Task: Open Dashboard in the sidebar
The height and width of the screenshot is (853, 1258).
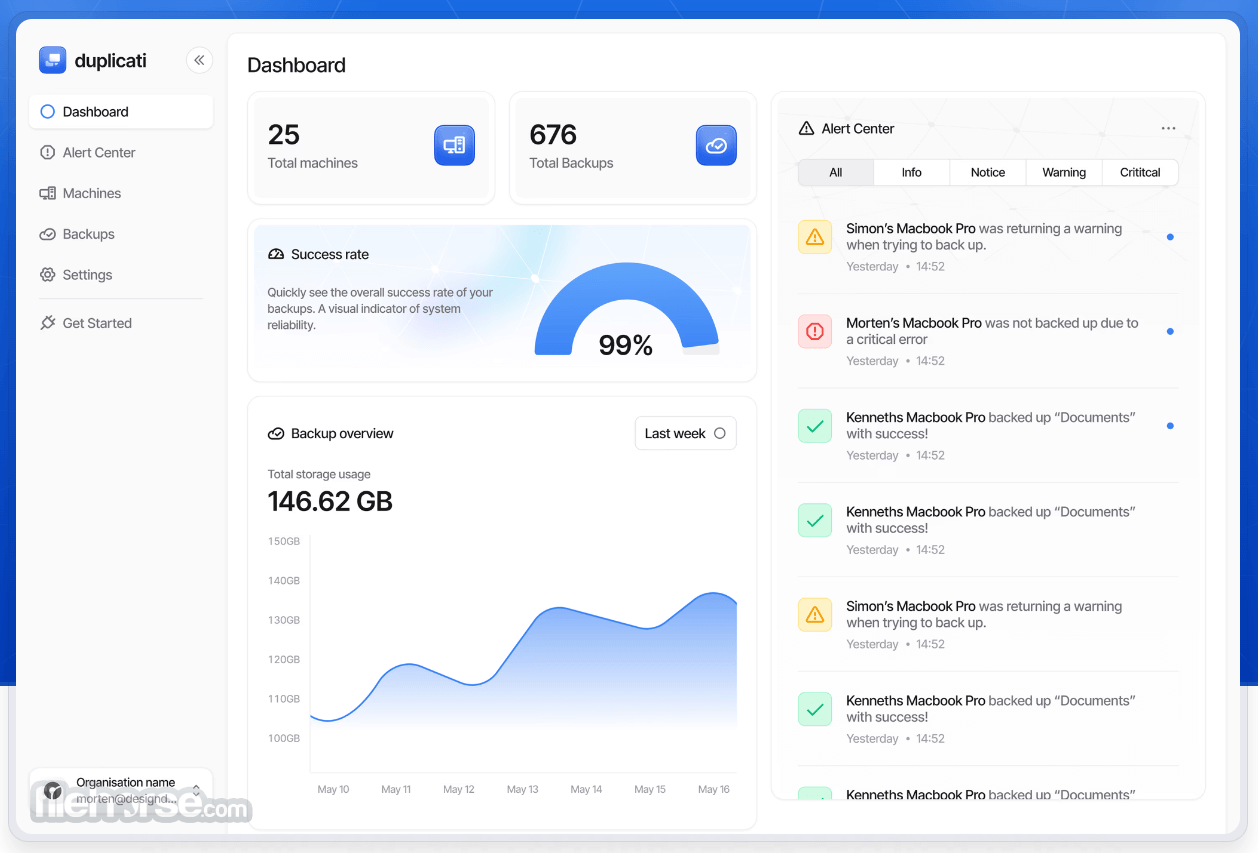Action: pos(121,112)
